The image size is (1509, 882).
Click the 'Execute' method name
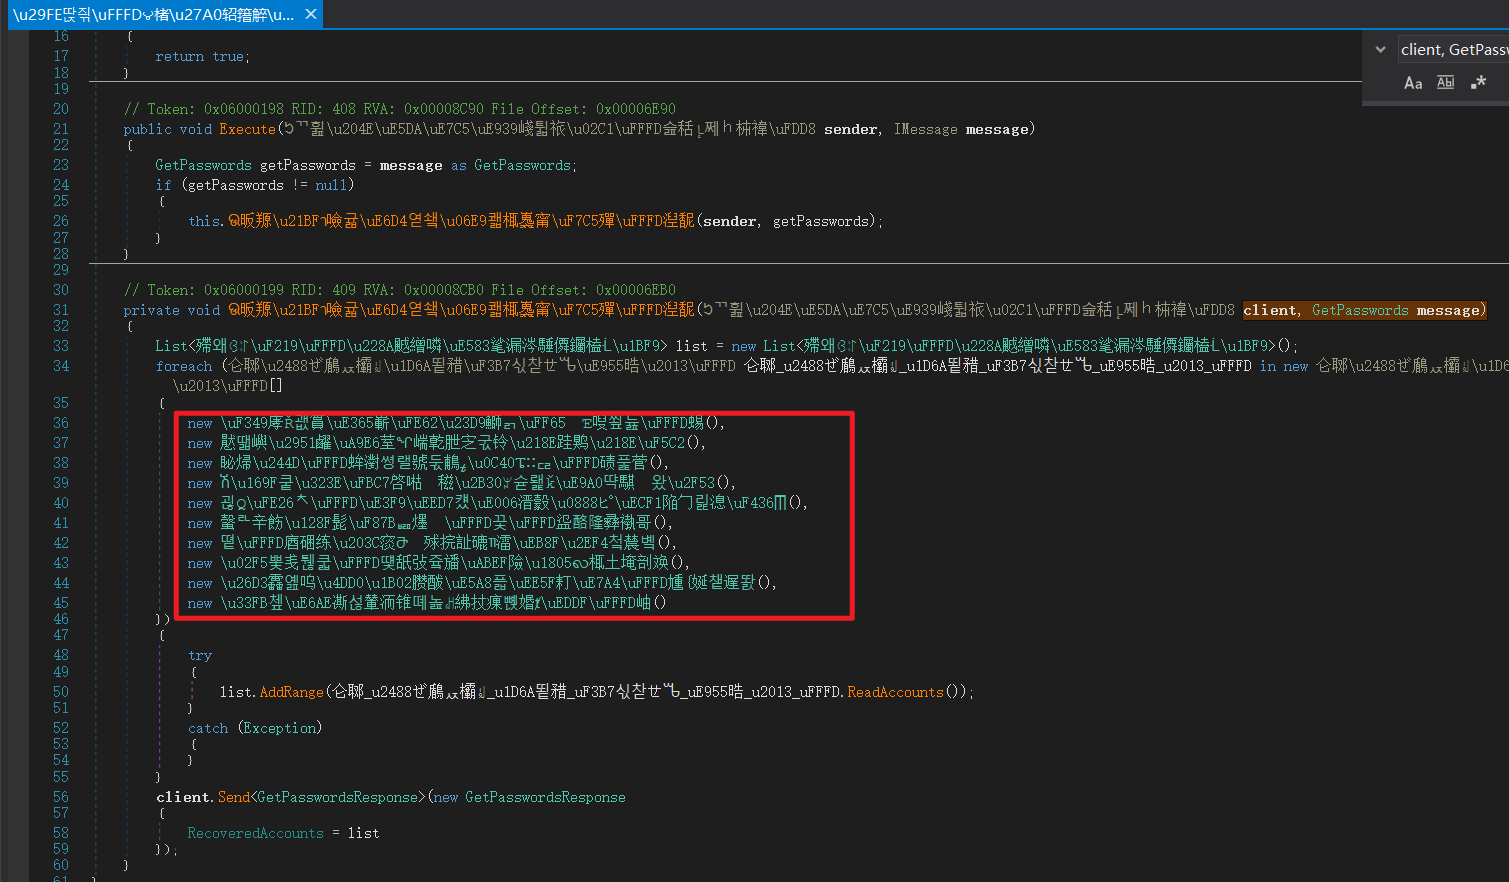(x=247, y=129)
